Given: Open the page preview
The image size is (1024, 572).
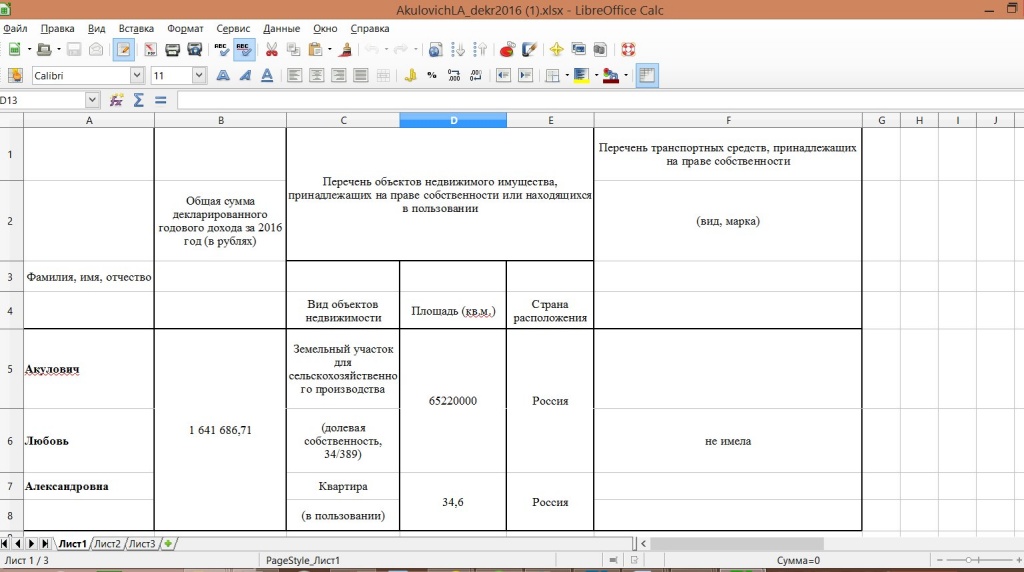Looking at the screenshot, I should click(x=195, y=50).
